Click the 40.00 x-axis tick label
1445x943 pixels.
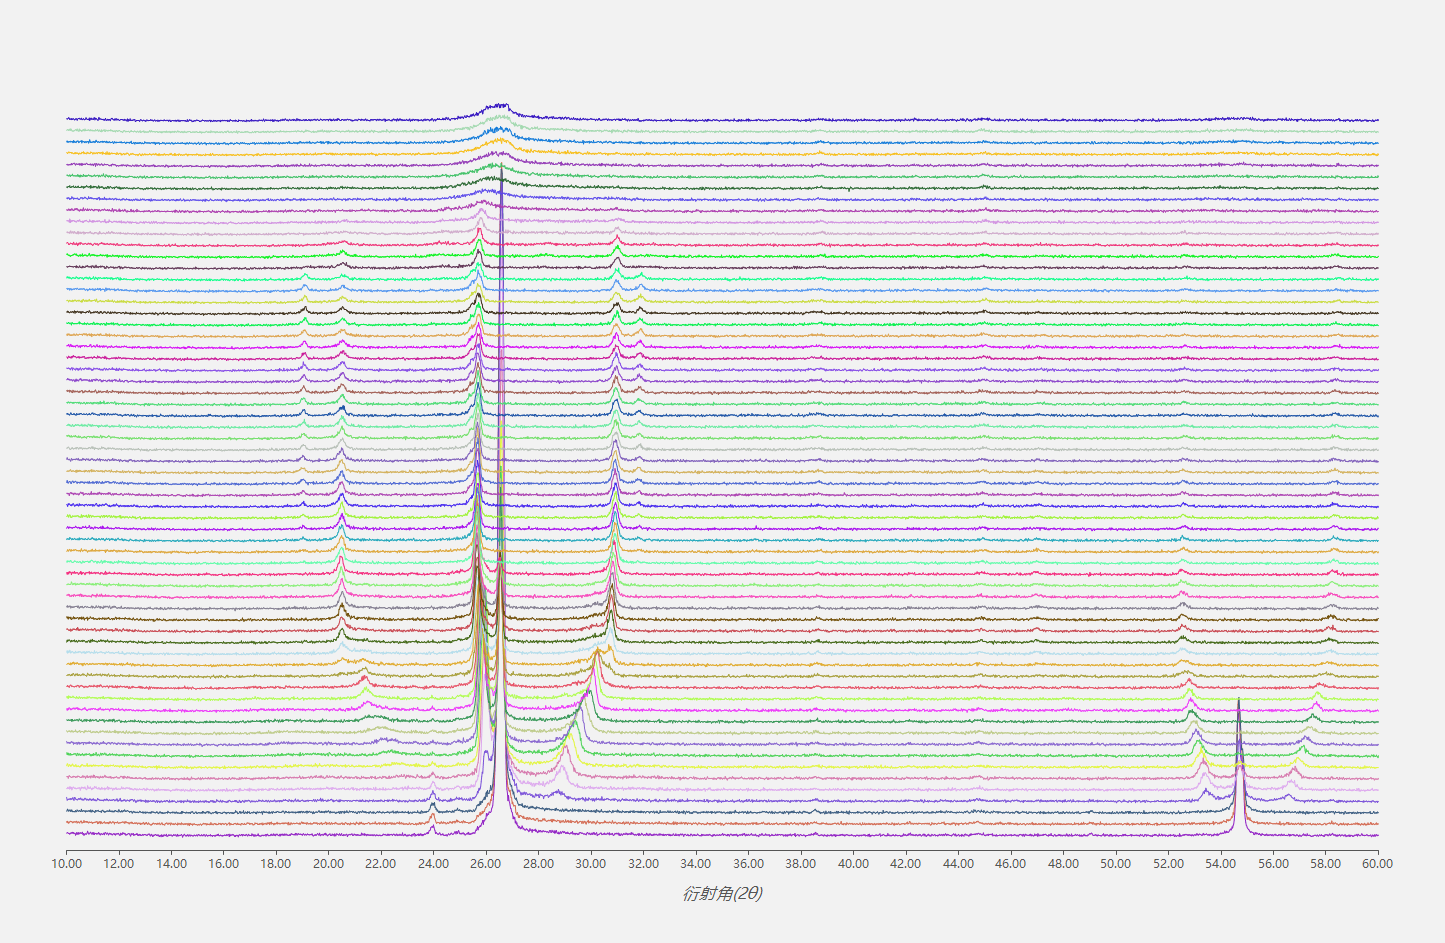coord(853,864)
